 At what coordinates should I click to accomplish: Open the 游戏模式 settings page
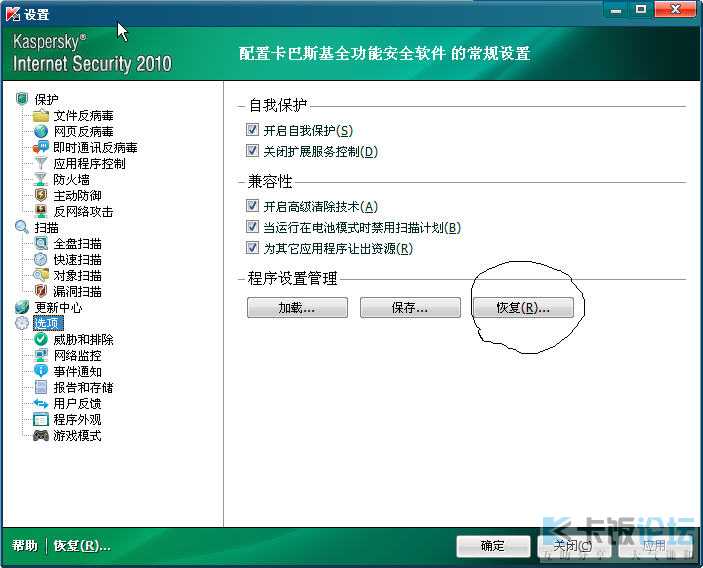point(78,435)
